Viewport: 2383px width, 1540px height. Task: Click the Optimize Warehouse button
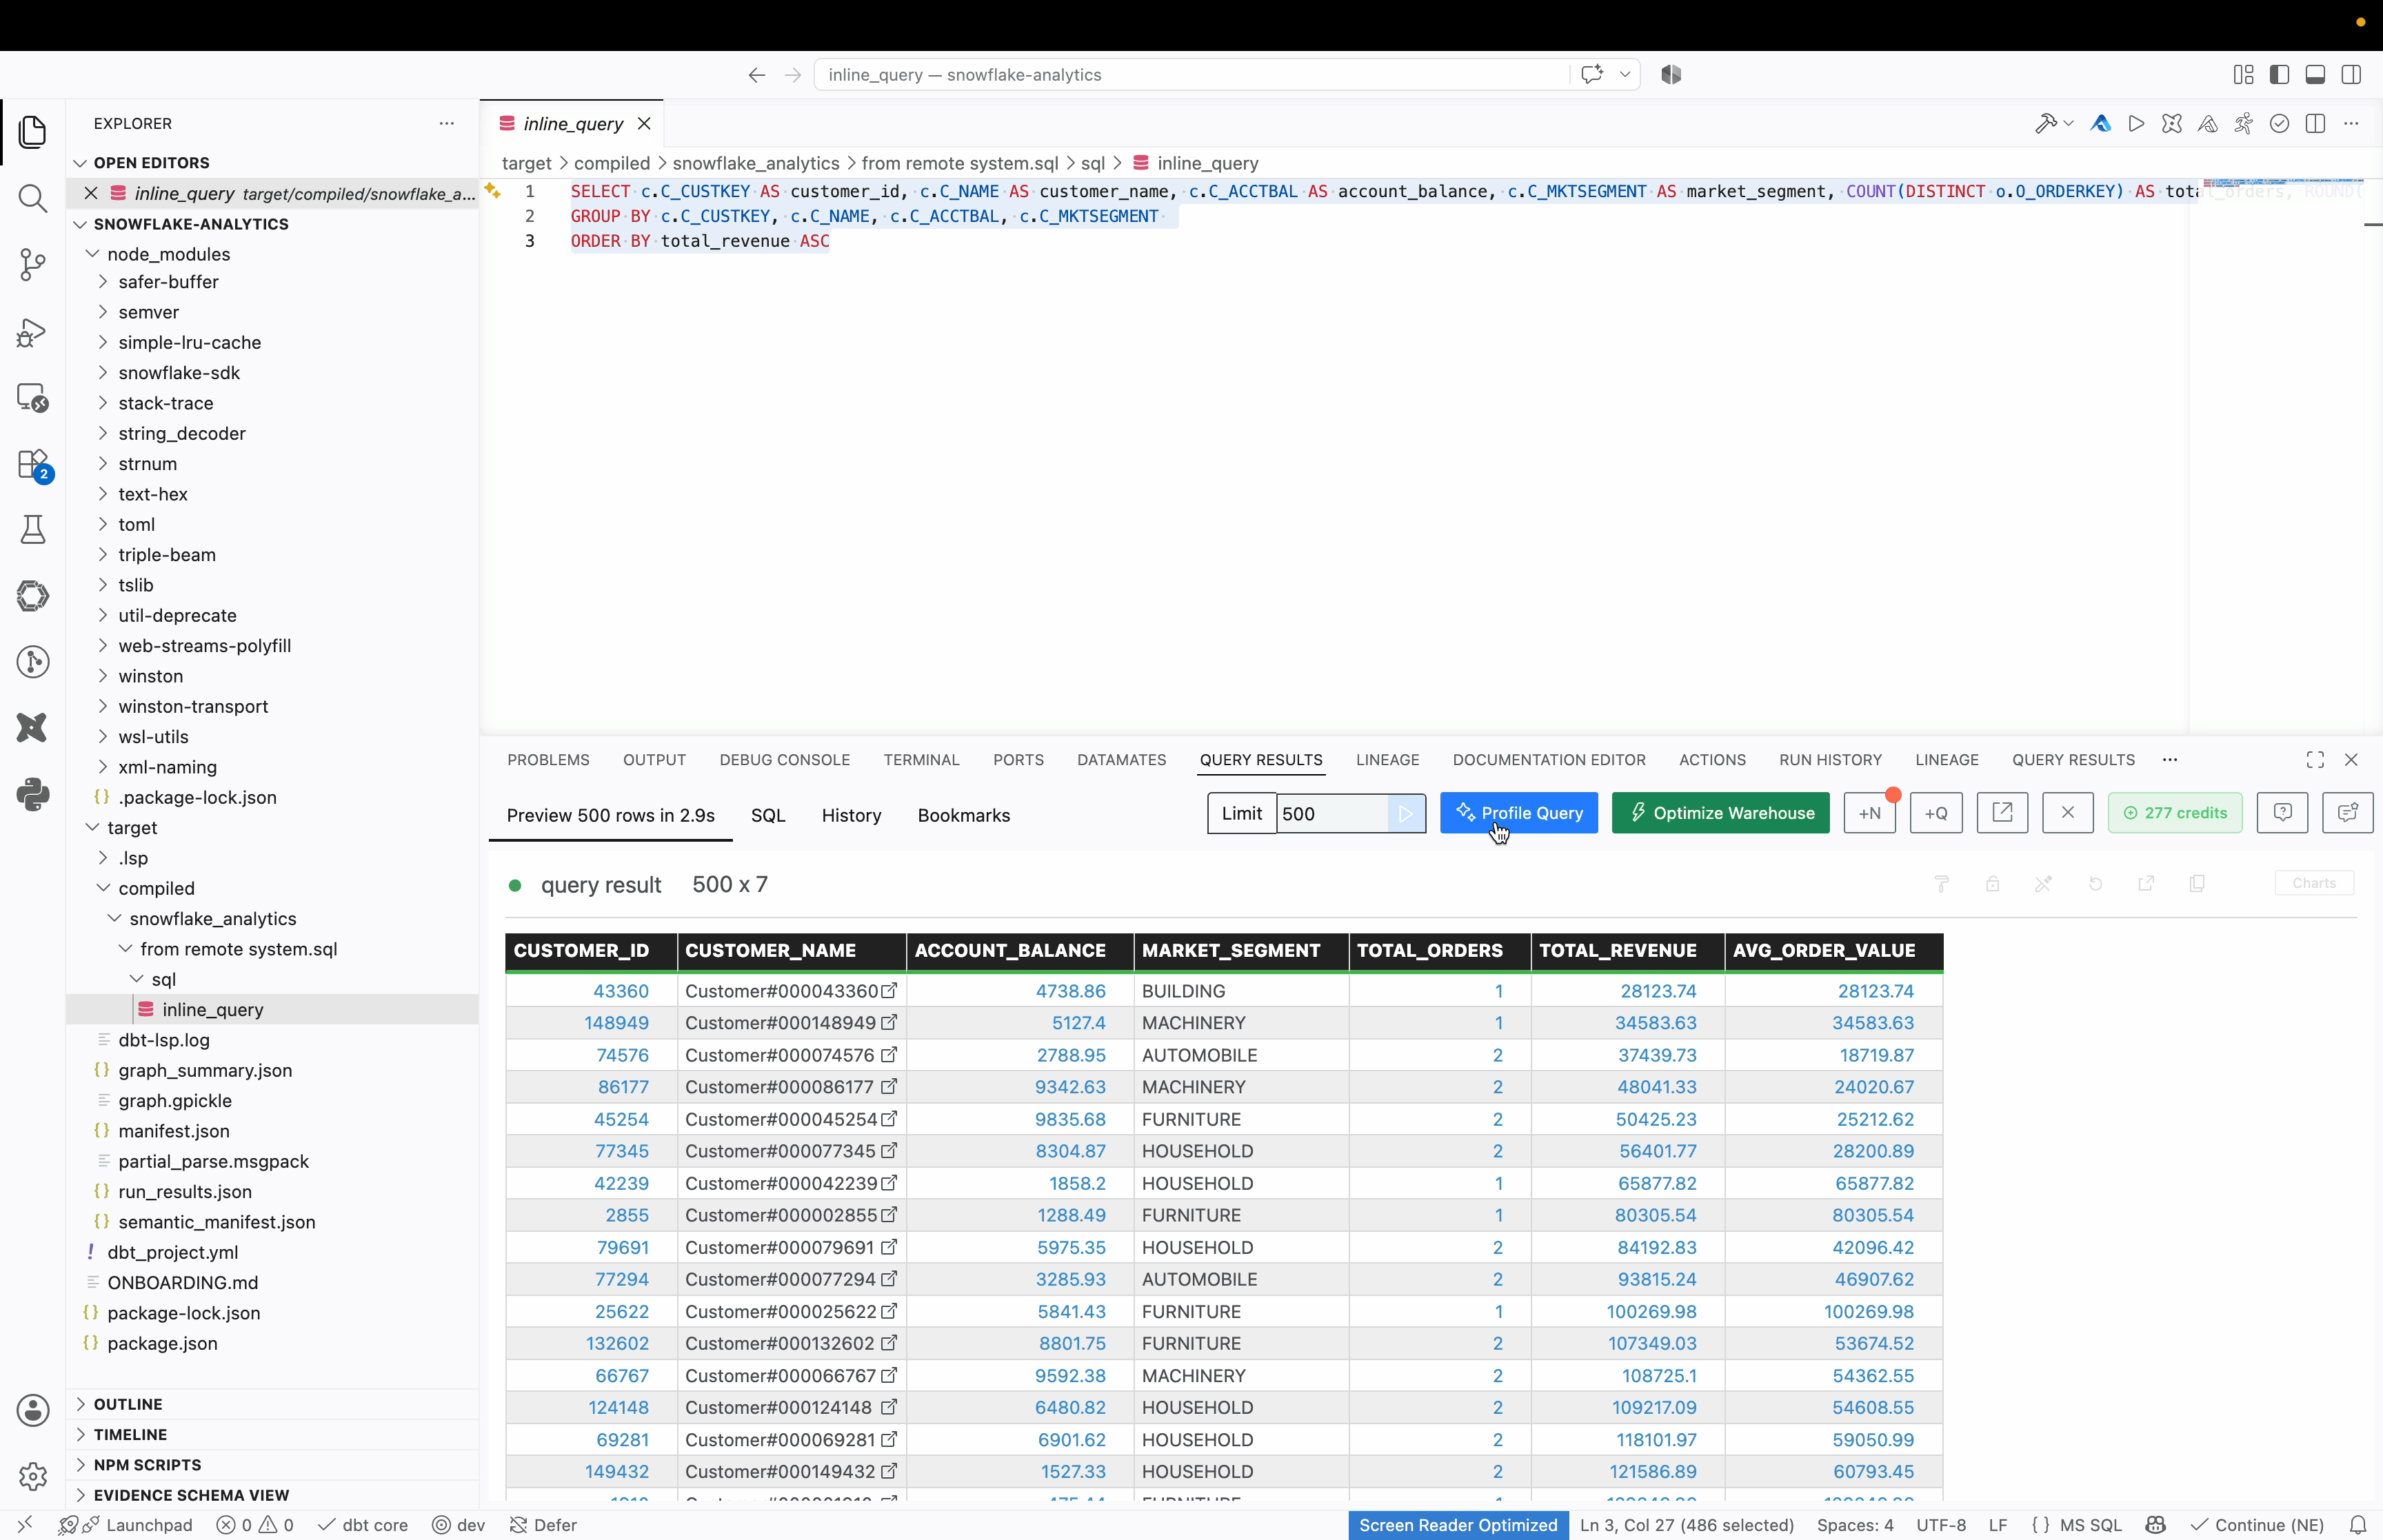pyautogui.click(x=1720, y=813)
